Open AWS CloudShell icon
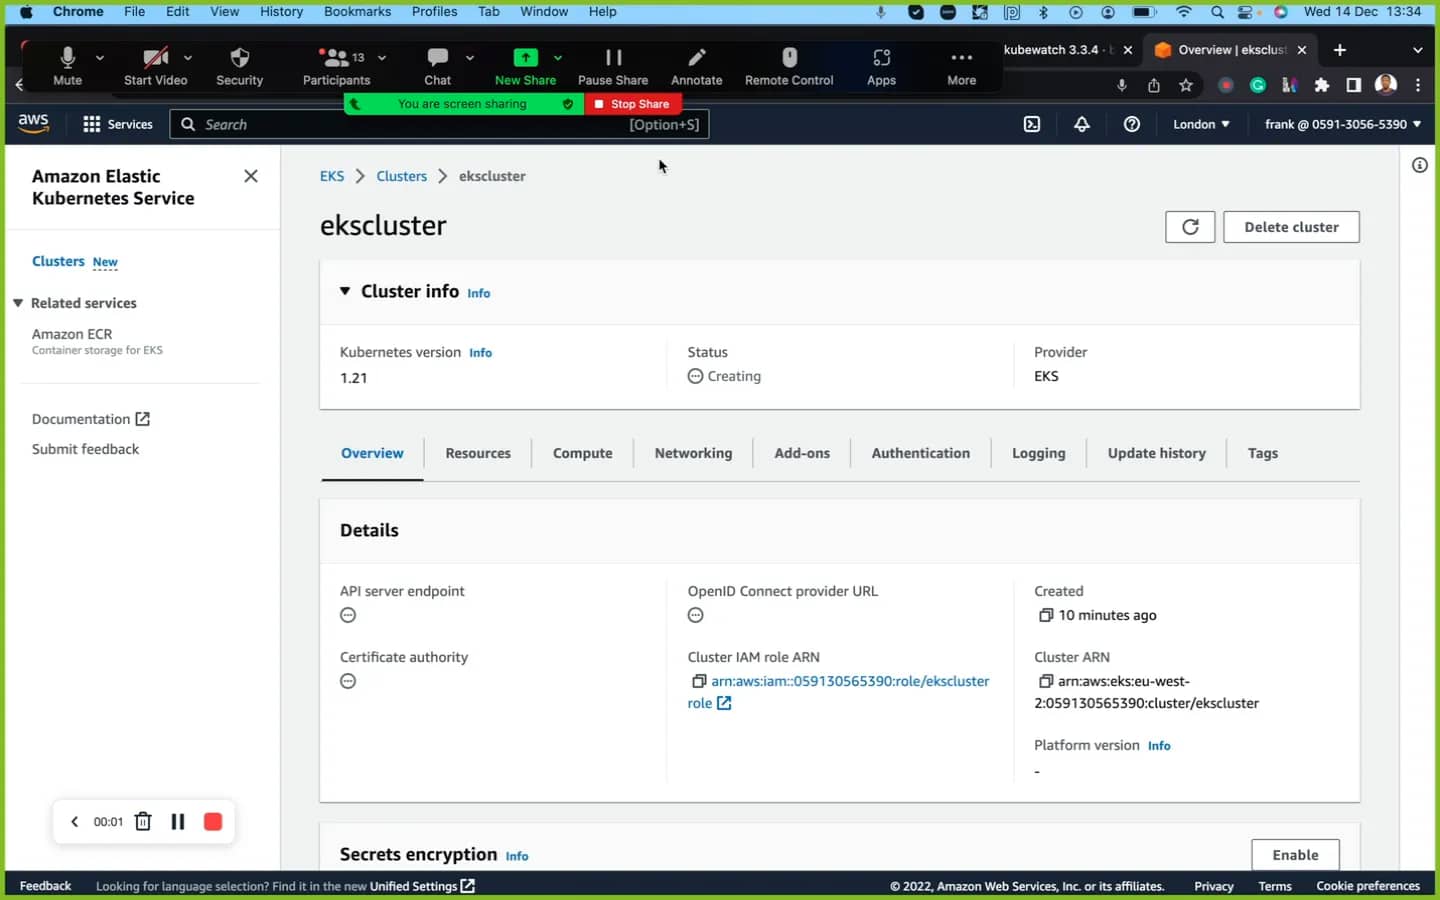 coord(1032,124)
